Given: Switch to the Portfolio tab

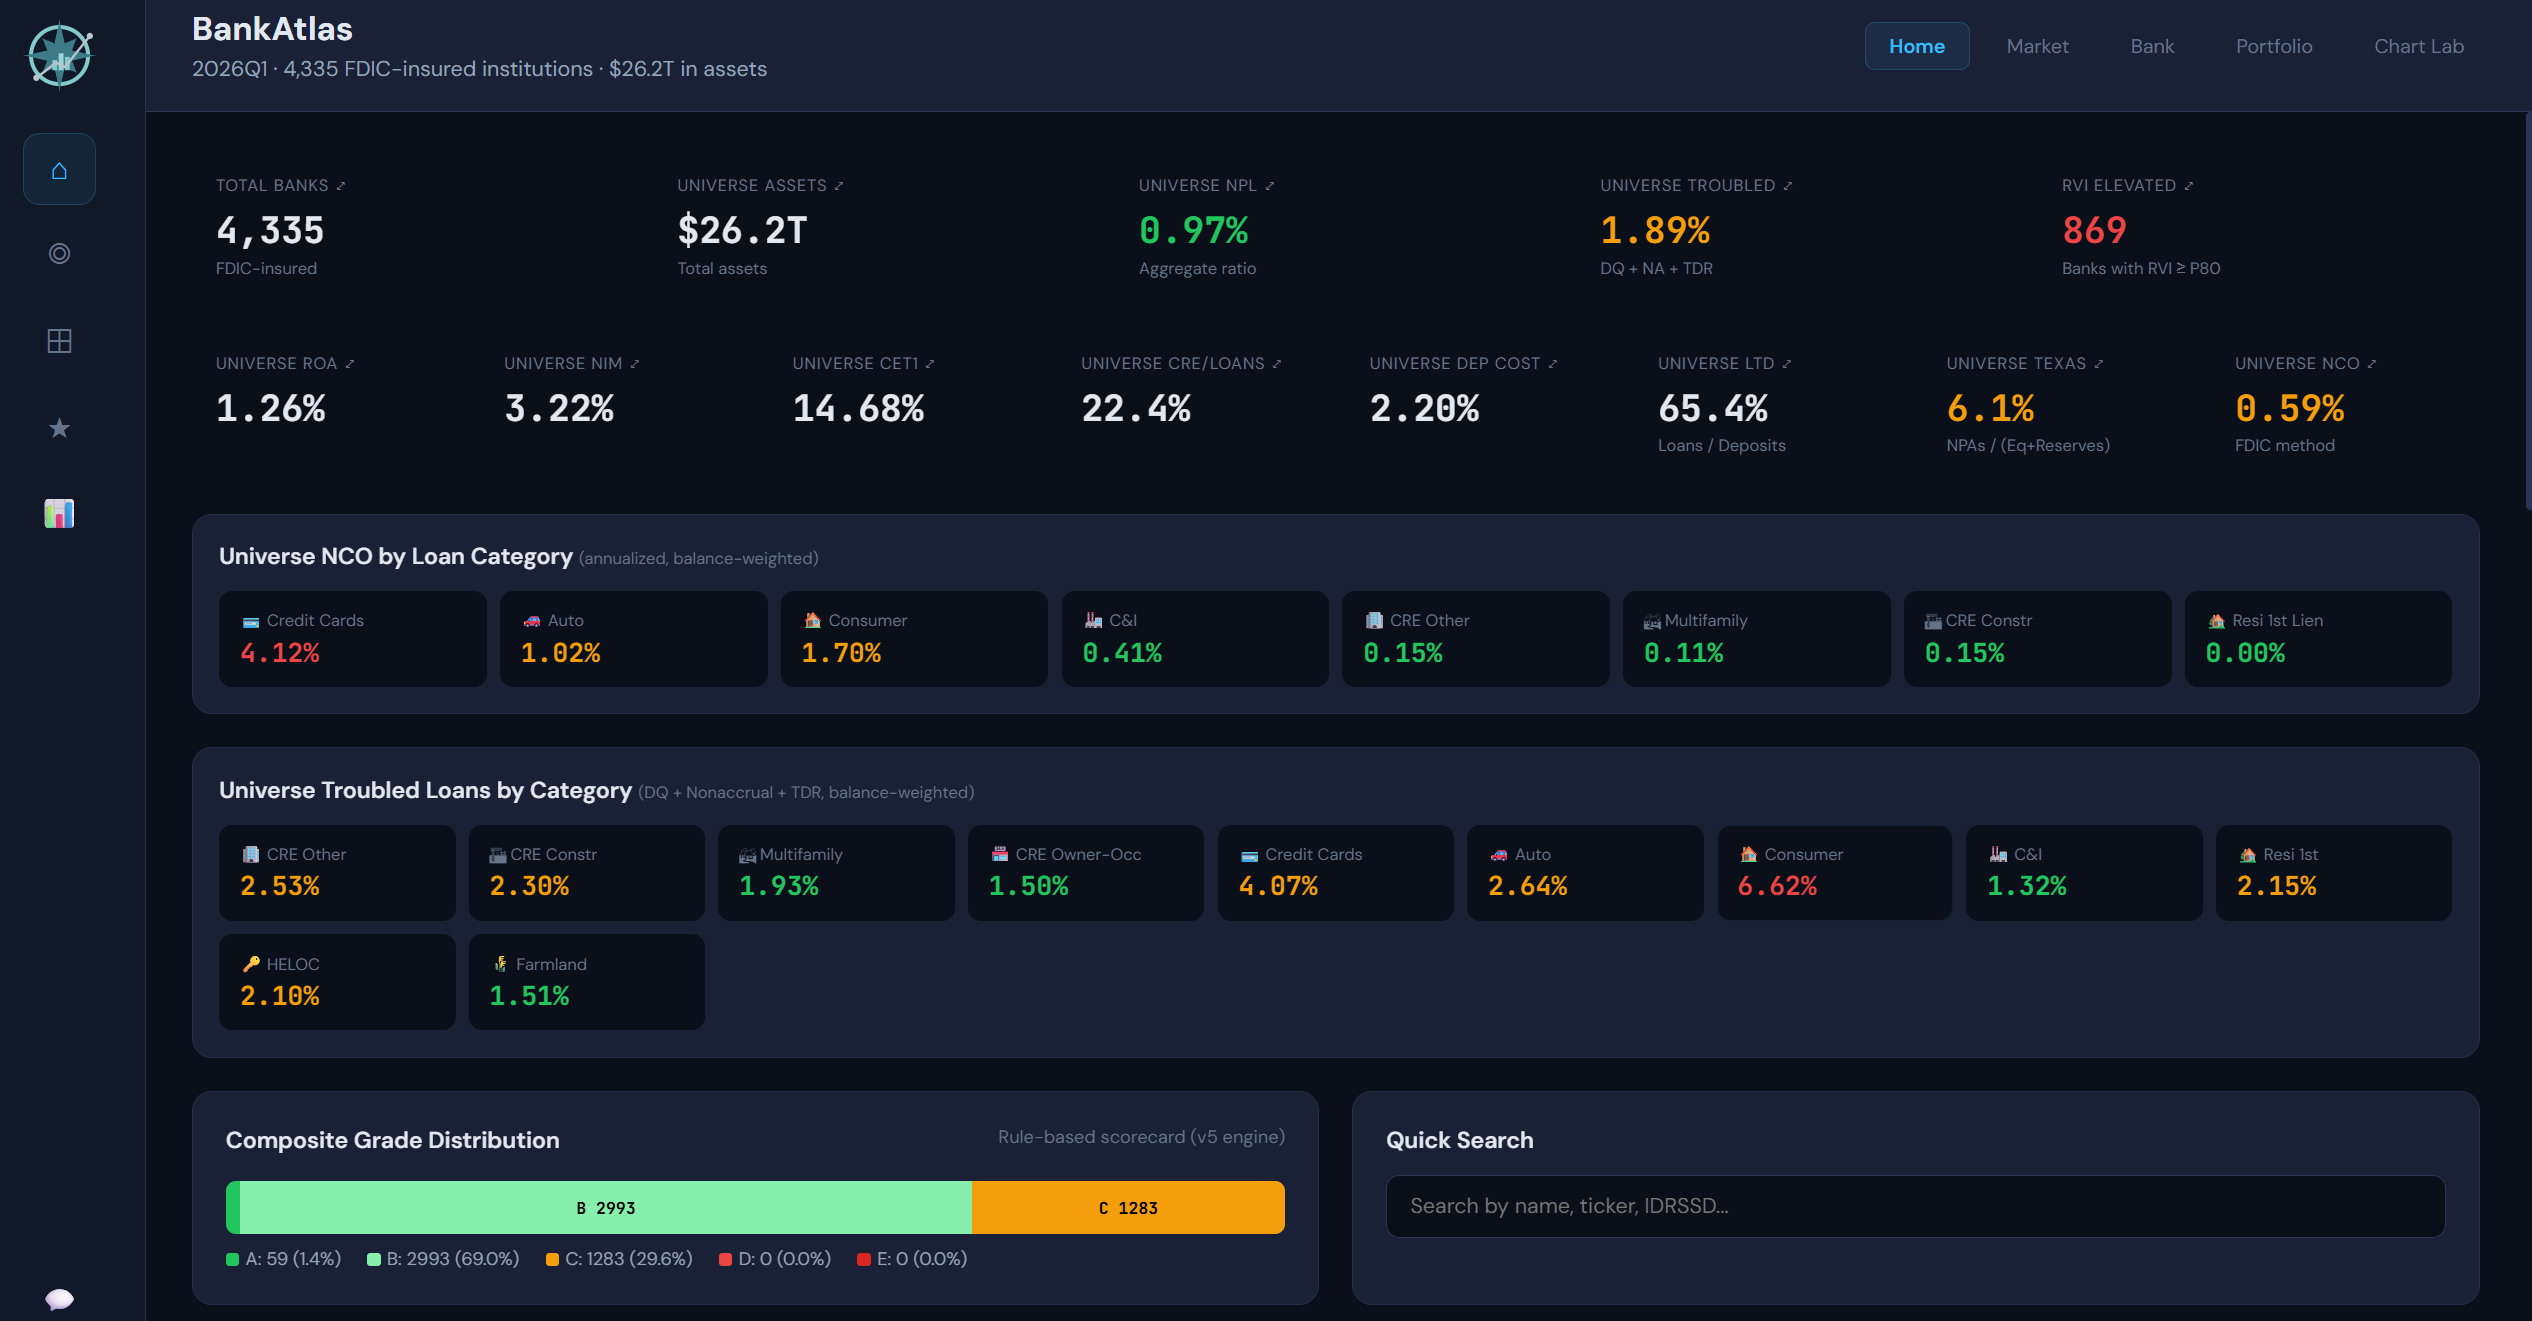Looking at the screenshot, I should point(2274,46).
